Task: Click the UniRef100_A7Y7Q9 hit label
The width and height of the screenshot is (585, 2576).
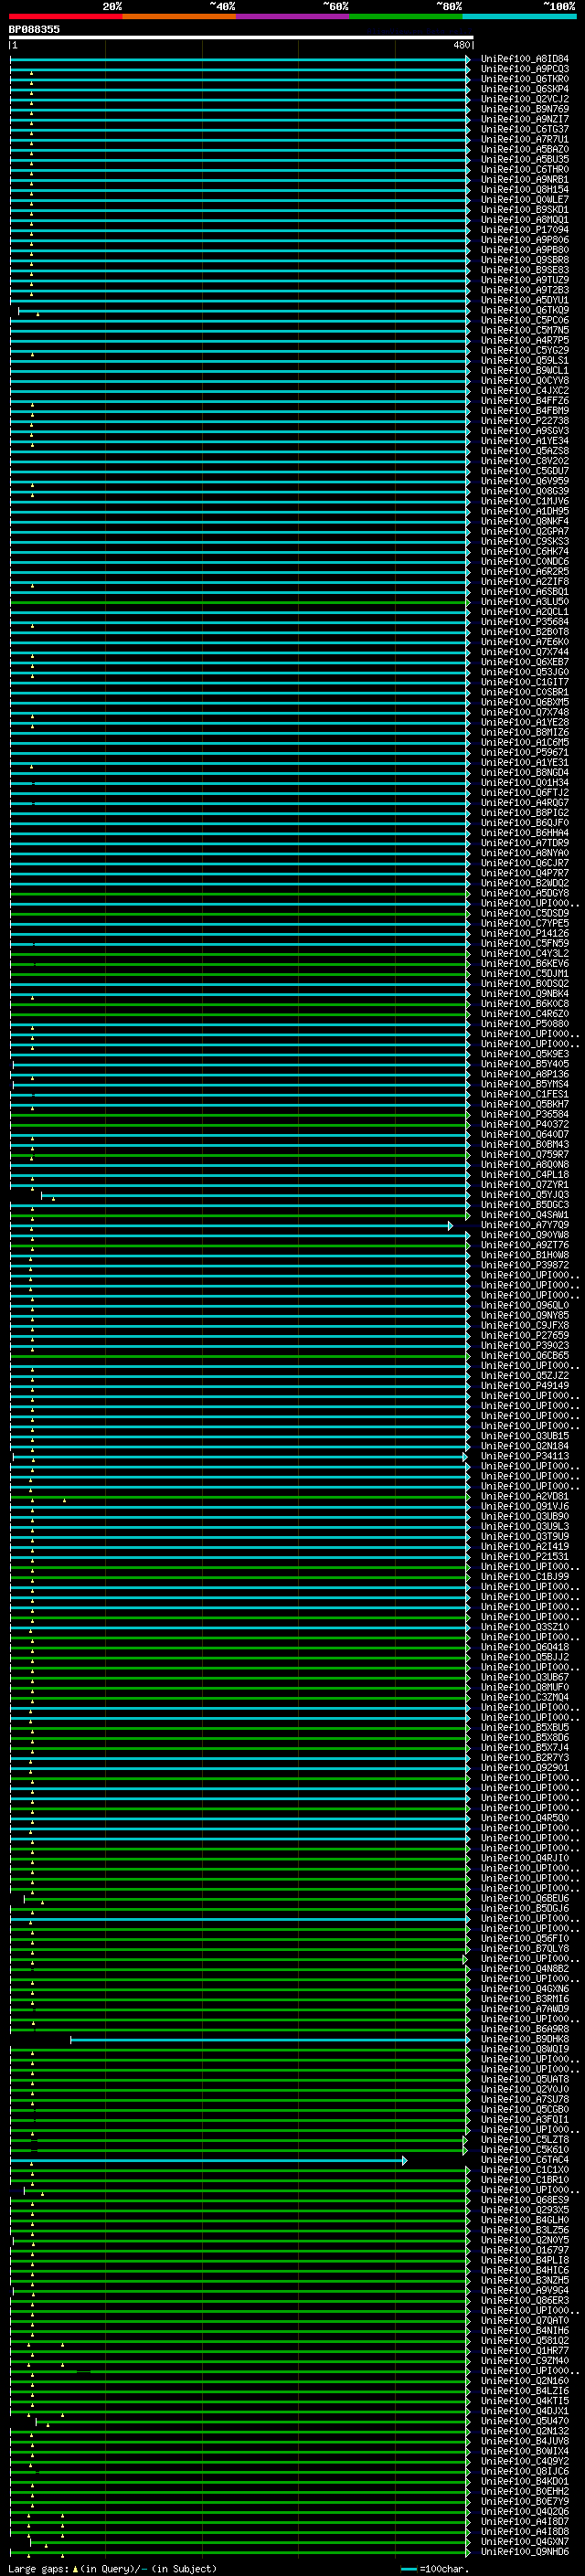Action: (524, 1225)
